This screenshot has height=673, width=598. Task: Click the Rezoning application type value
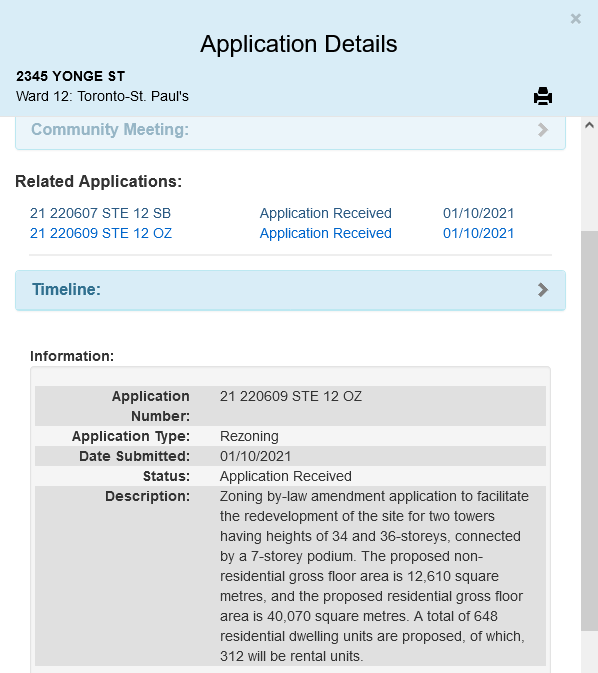tap(249, 437)
